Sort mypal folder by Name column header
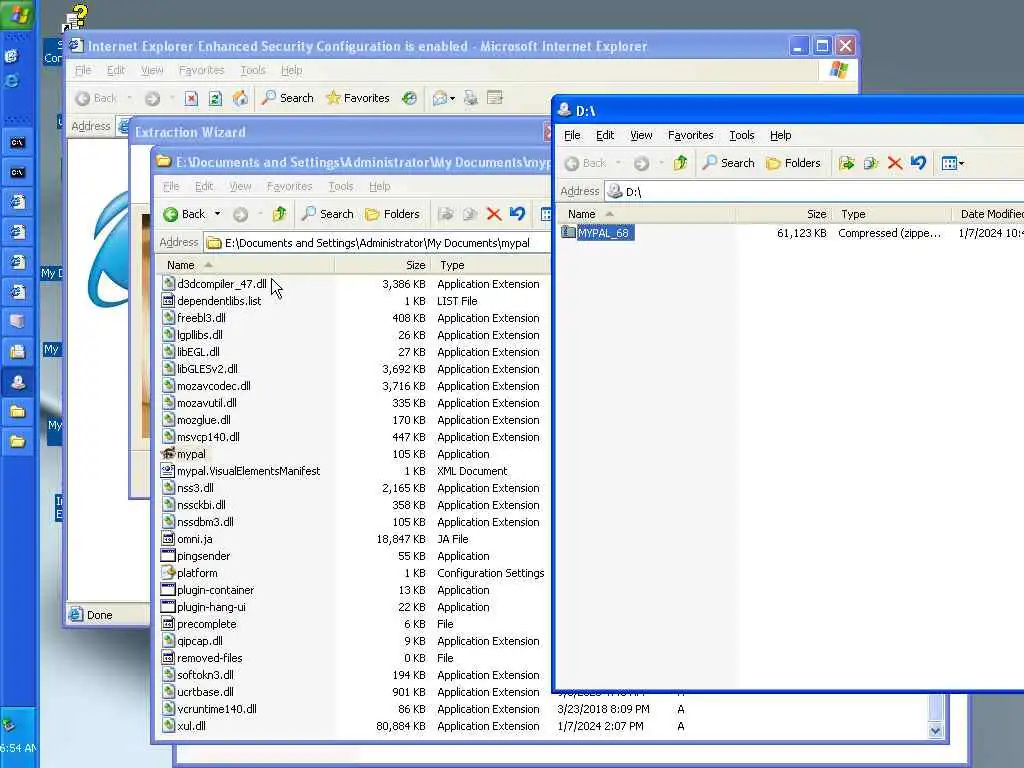Screen dimensions: 1024x768 pos(246,265)
